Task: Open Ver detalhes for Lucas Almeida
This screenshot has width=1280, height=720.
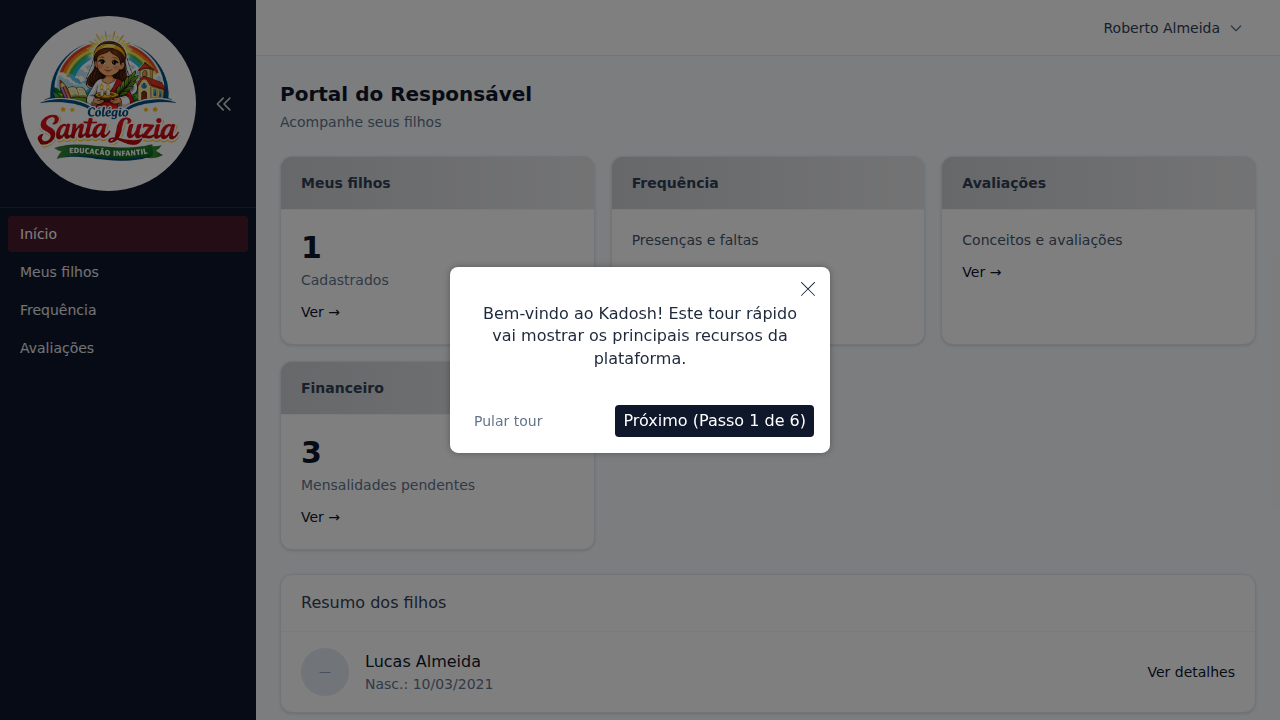Action: [1190, 672]
